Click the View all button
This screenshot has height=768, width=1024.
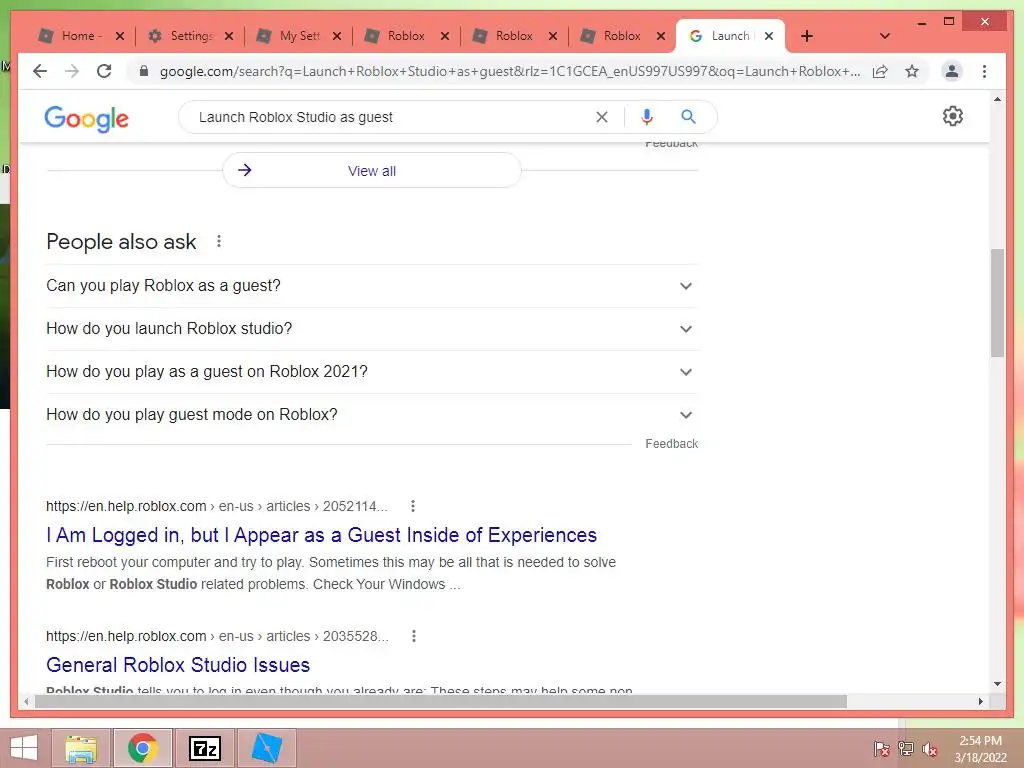[x=372, y=171]
